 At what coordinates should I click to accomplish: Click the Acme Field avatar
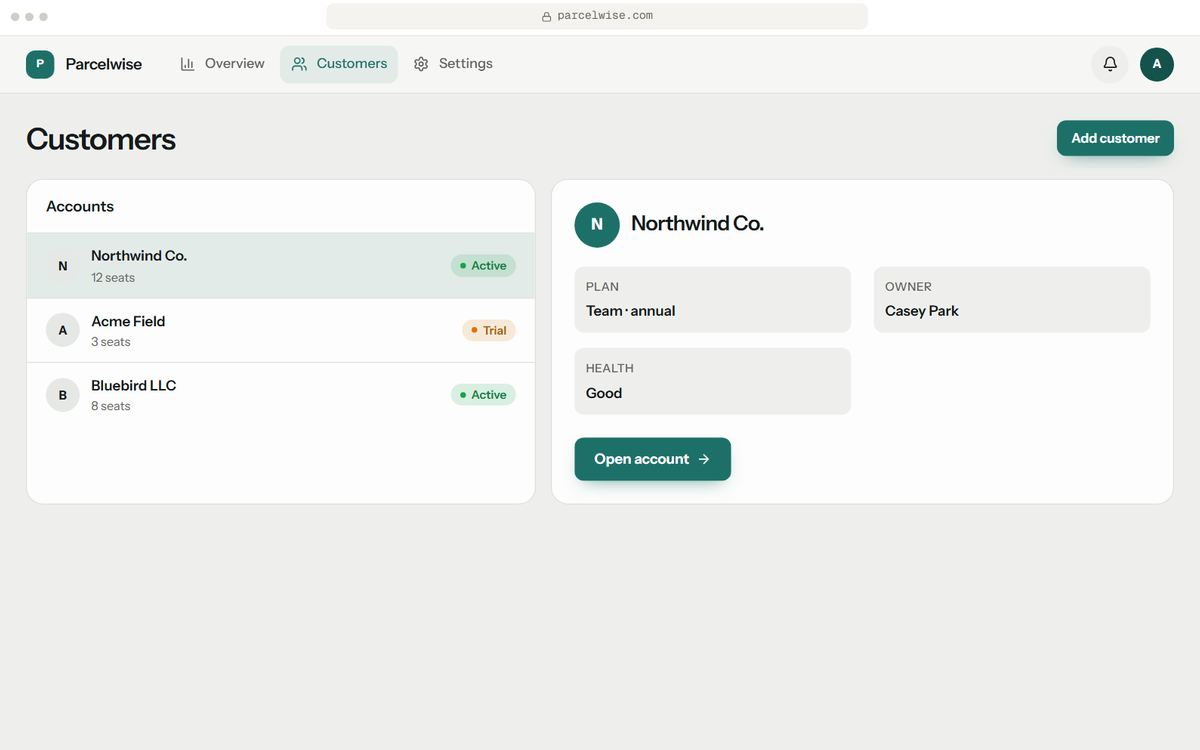coord(63,330)
